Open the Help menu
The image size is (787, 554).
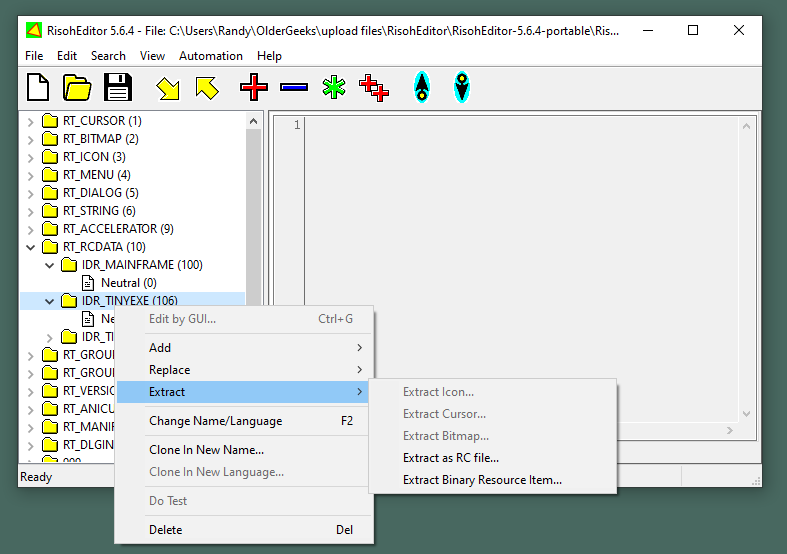269,56
